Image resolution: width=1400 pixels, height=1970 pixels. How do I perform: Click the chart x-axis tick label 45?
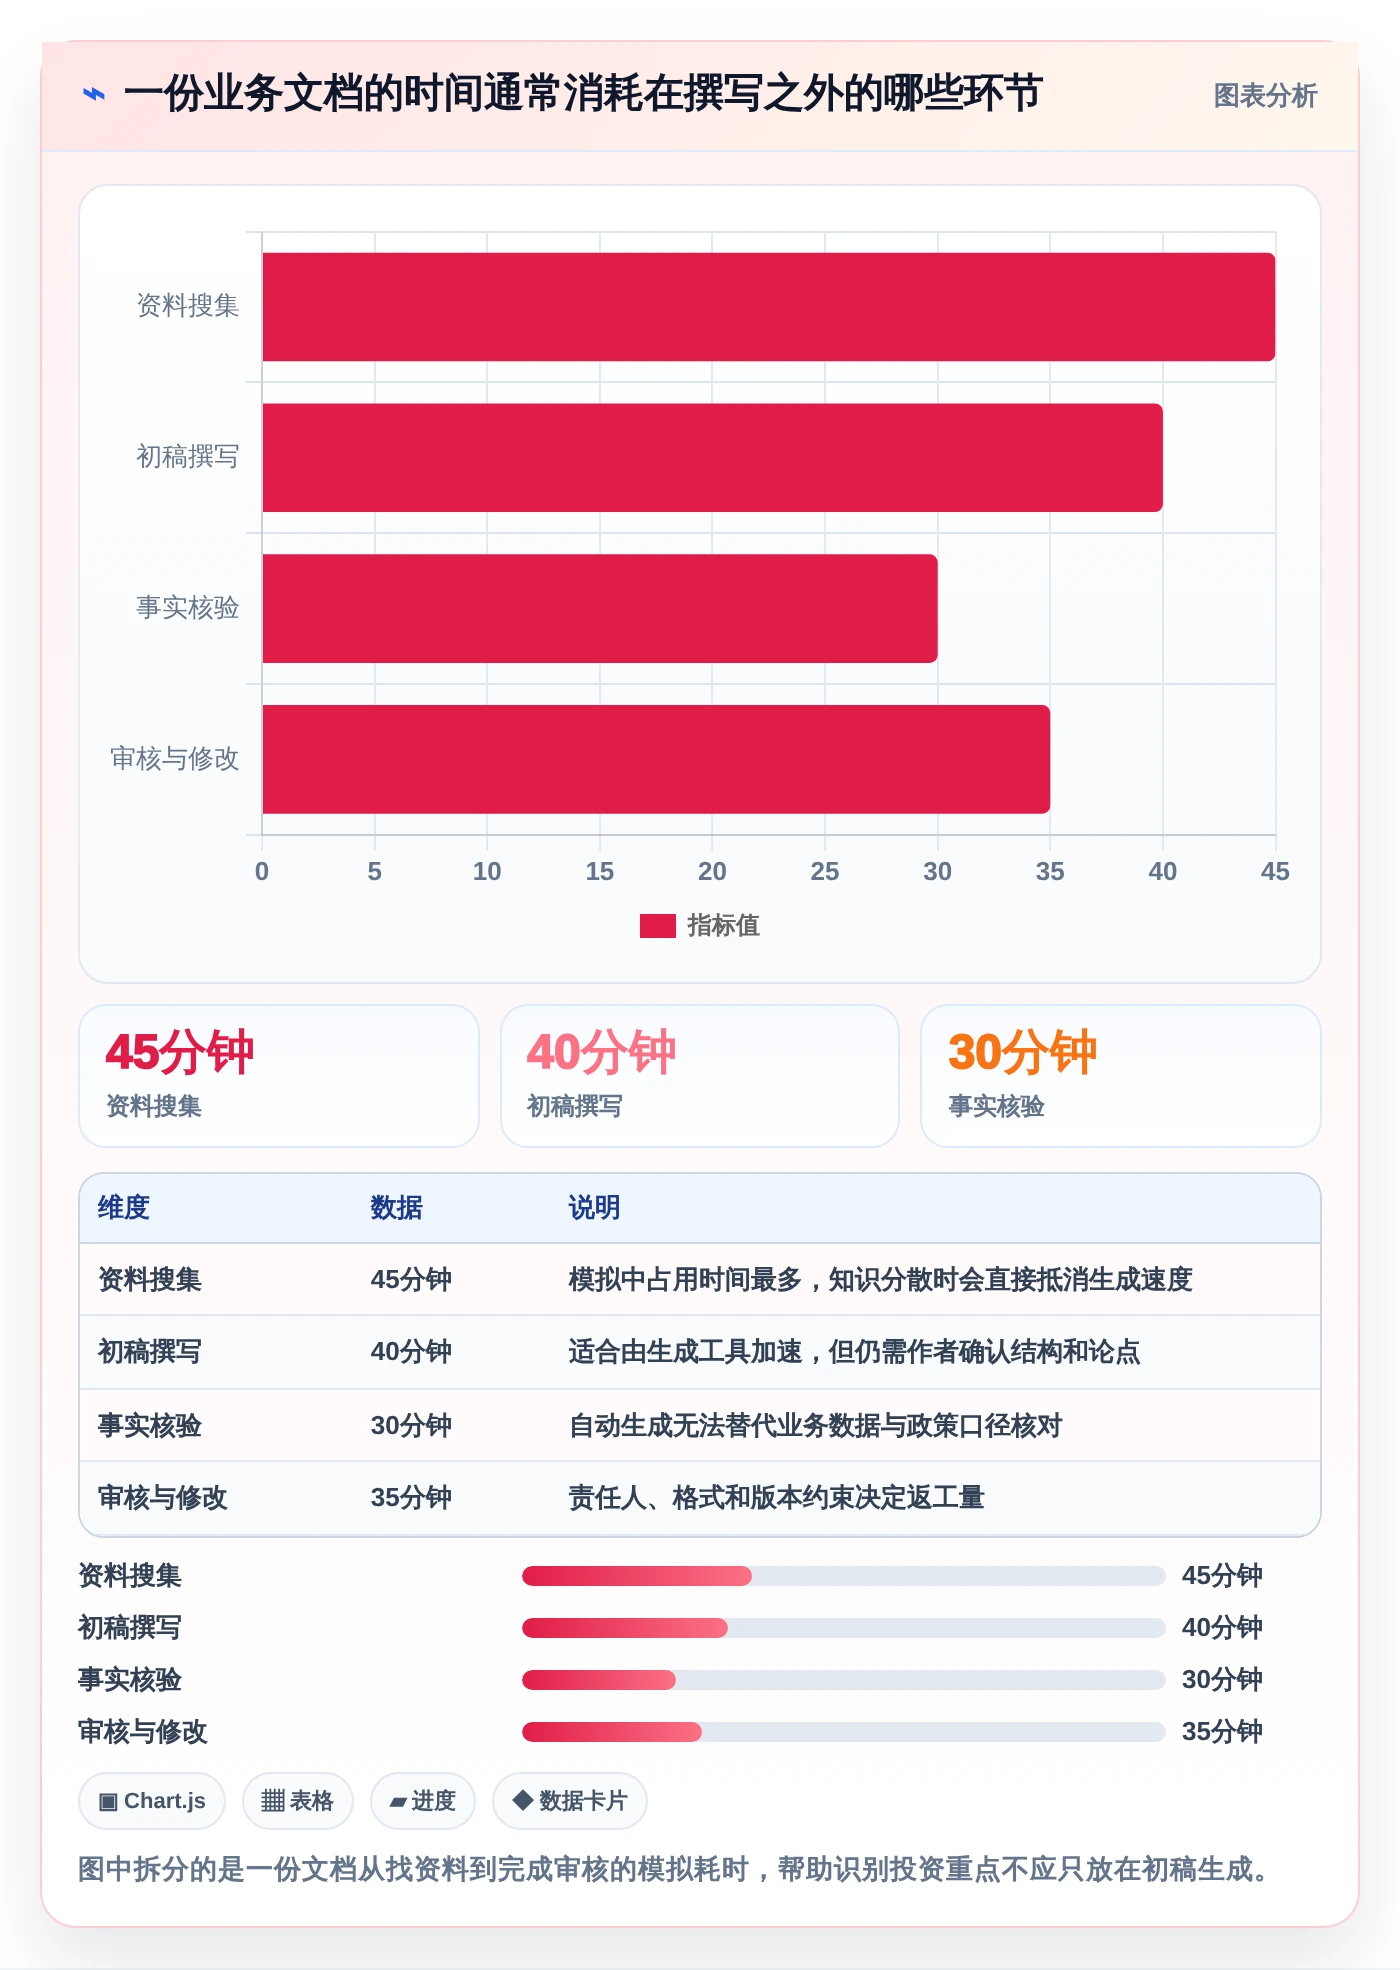[1275, 872]
